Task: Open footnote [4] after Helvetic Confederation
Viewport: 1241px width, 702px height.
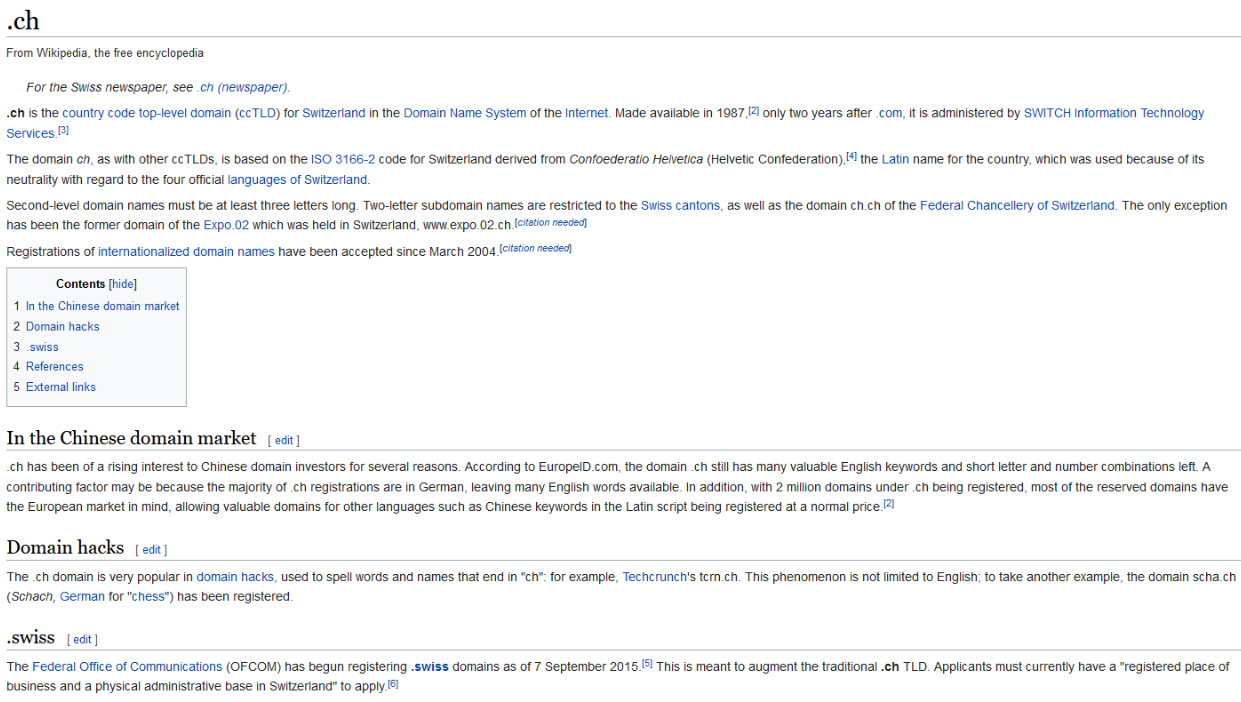Action: tap(852, 156)
